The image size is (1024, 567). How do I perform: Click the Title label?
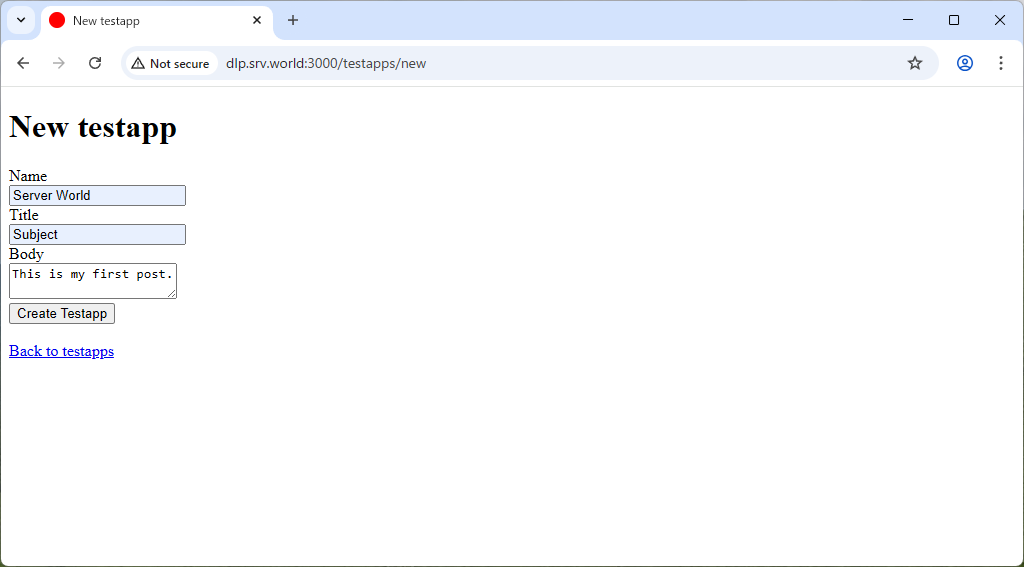click(x=24, y=215)
